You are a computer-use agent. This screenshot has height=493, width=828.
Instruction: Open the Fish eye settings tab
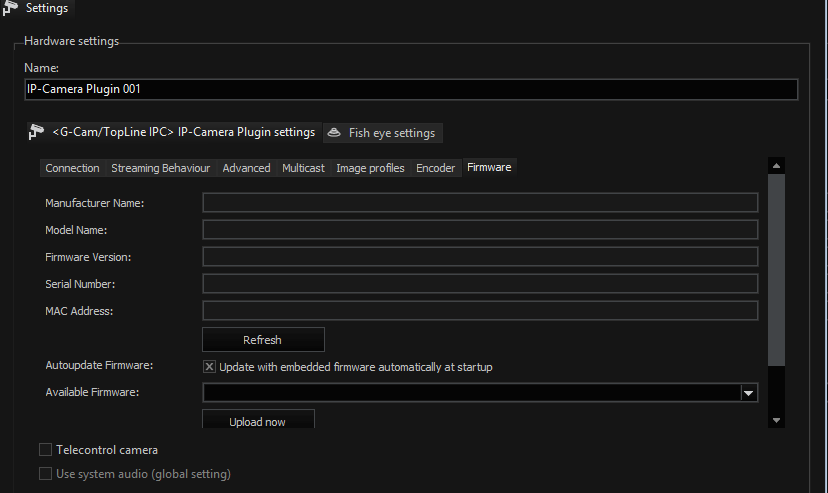click(383, 133)
